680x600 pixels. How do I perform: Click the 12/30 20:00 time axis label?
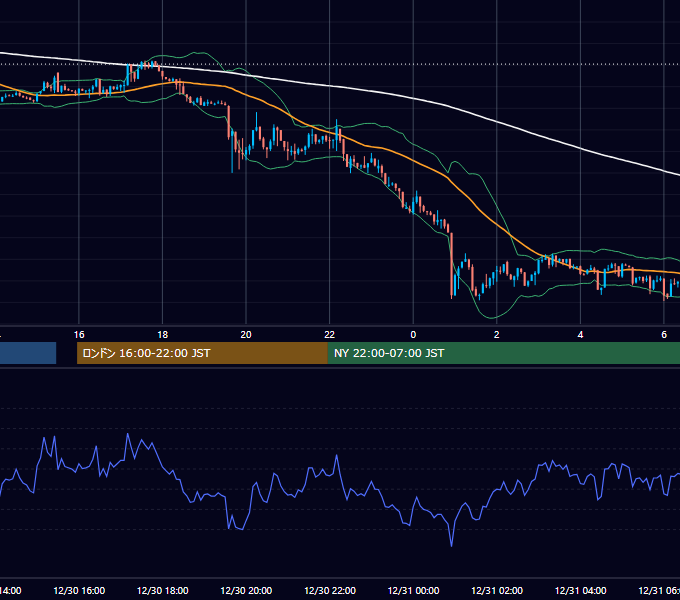point(246,590)
